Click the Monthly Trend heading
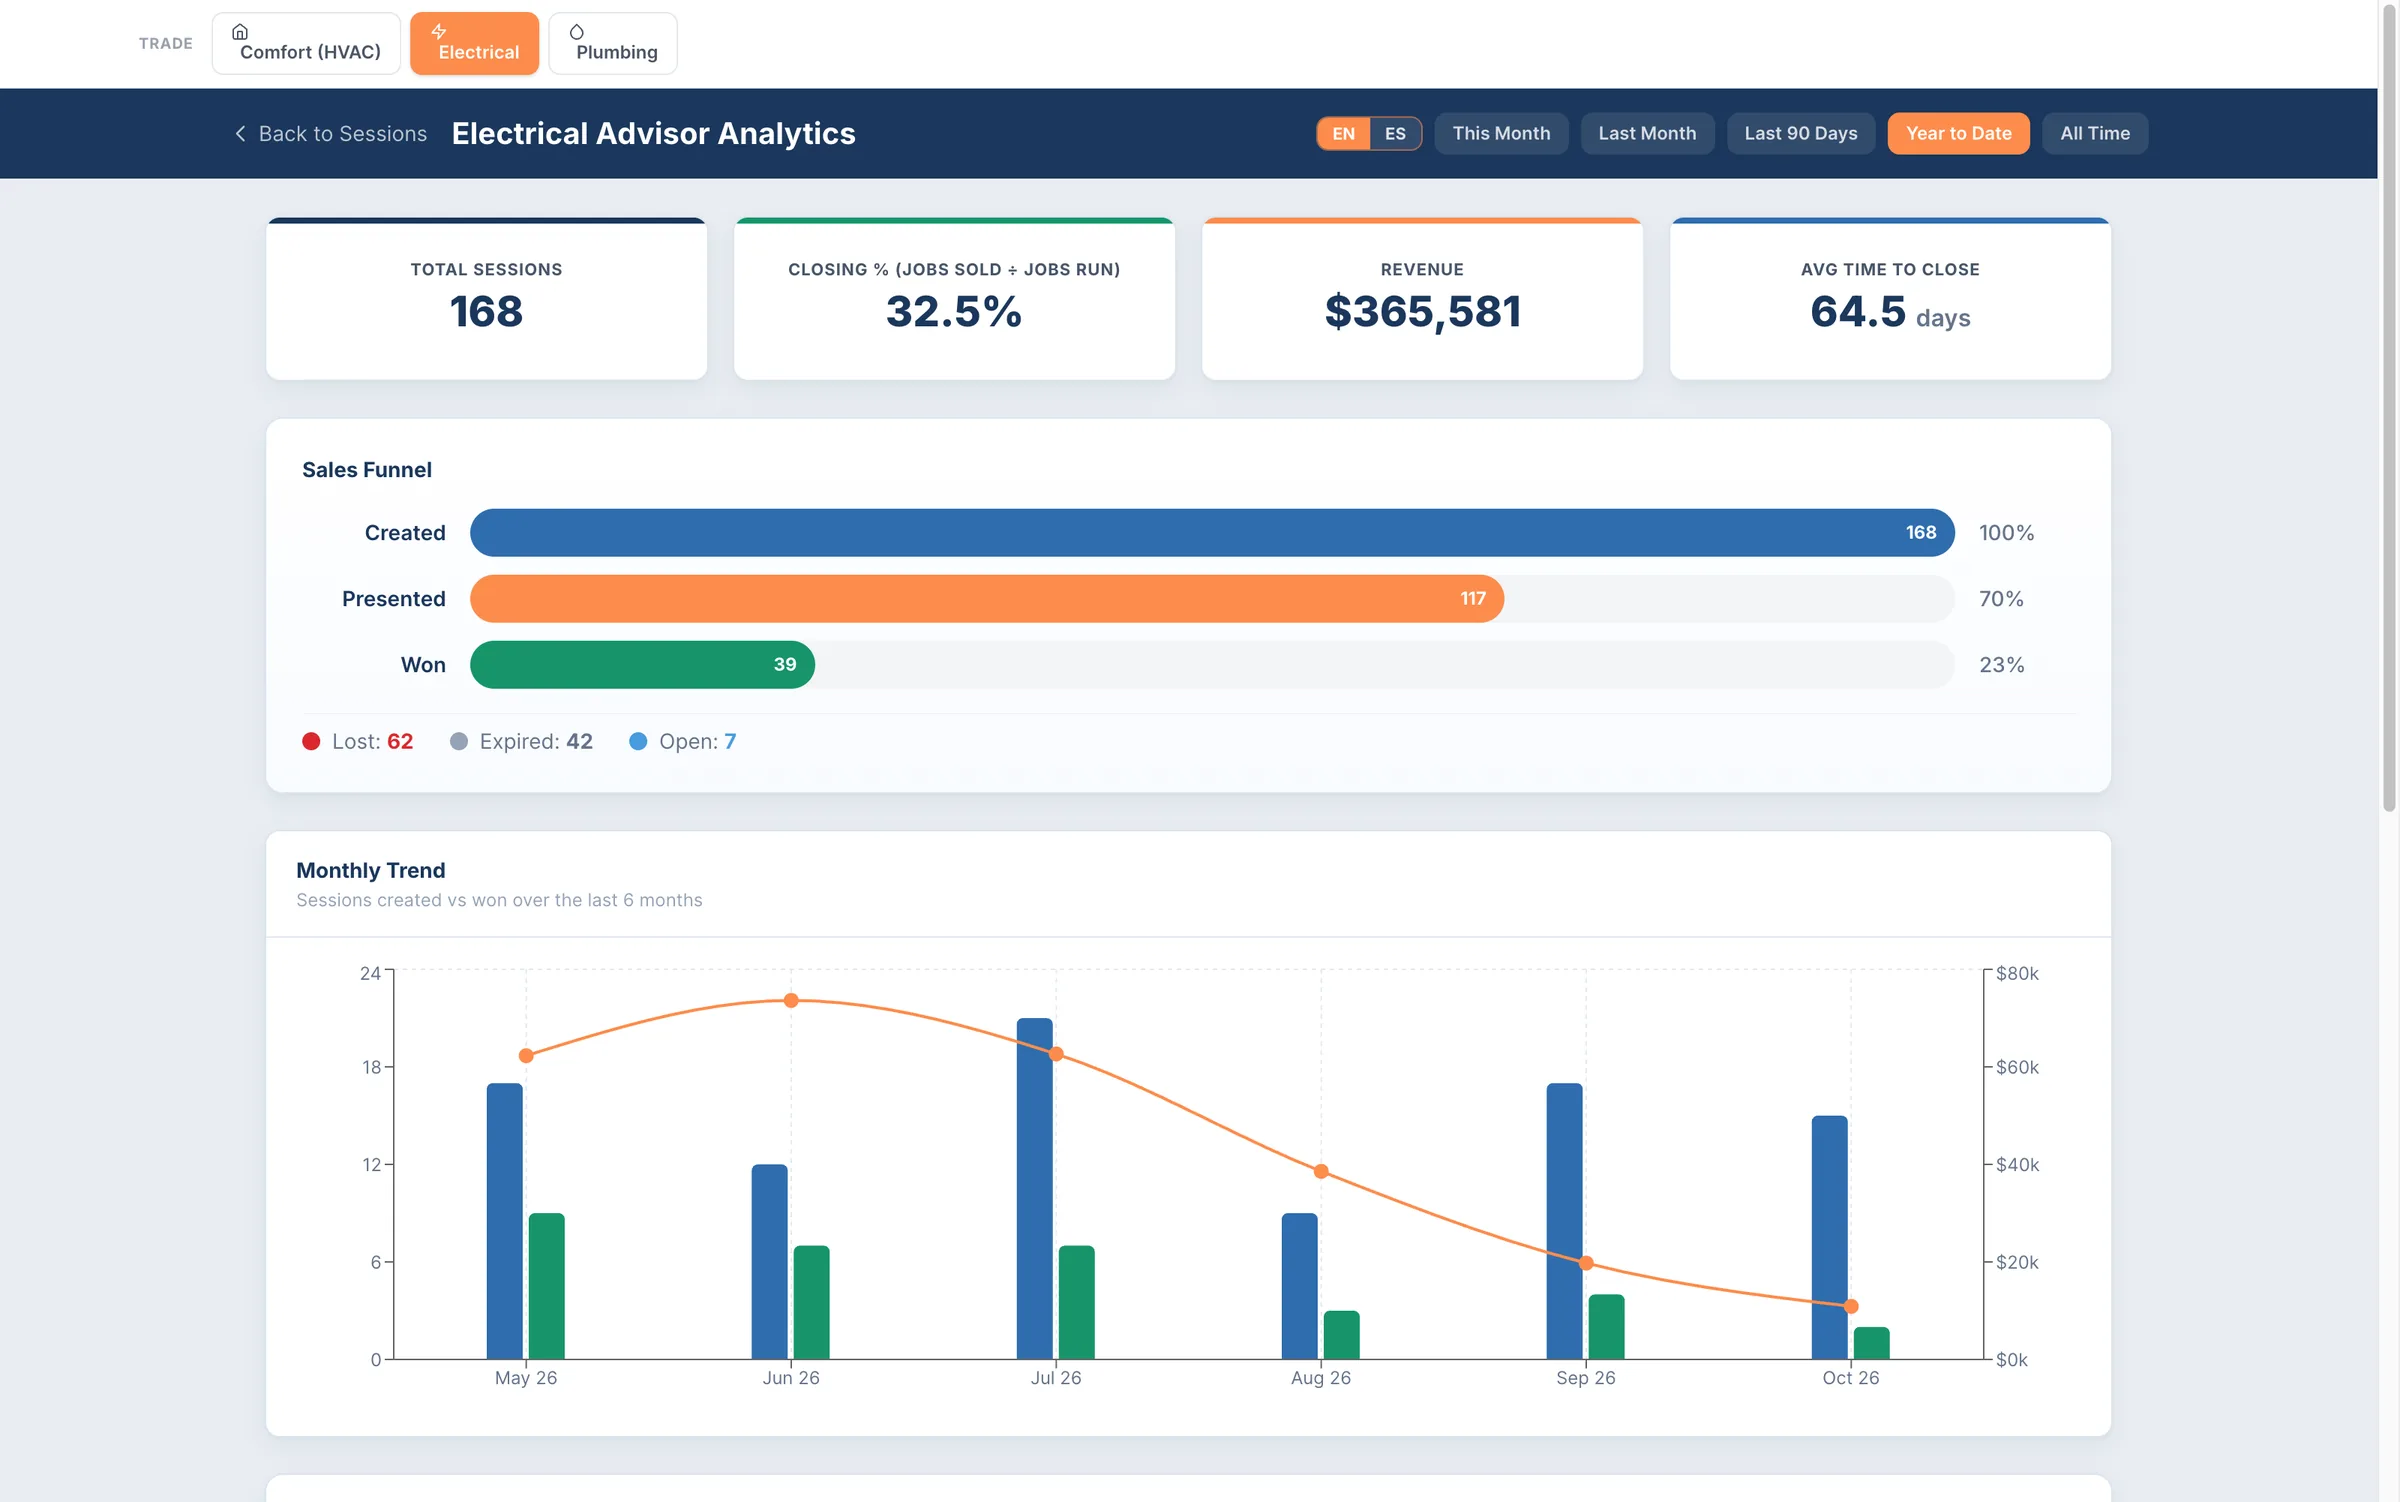Image resolution: width=2400 pixels, height=1502 pixels. pos(371,870)
